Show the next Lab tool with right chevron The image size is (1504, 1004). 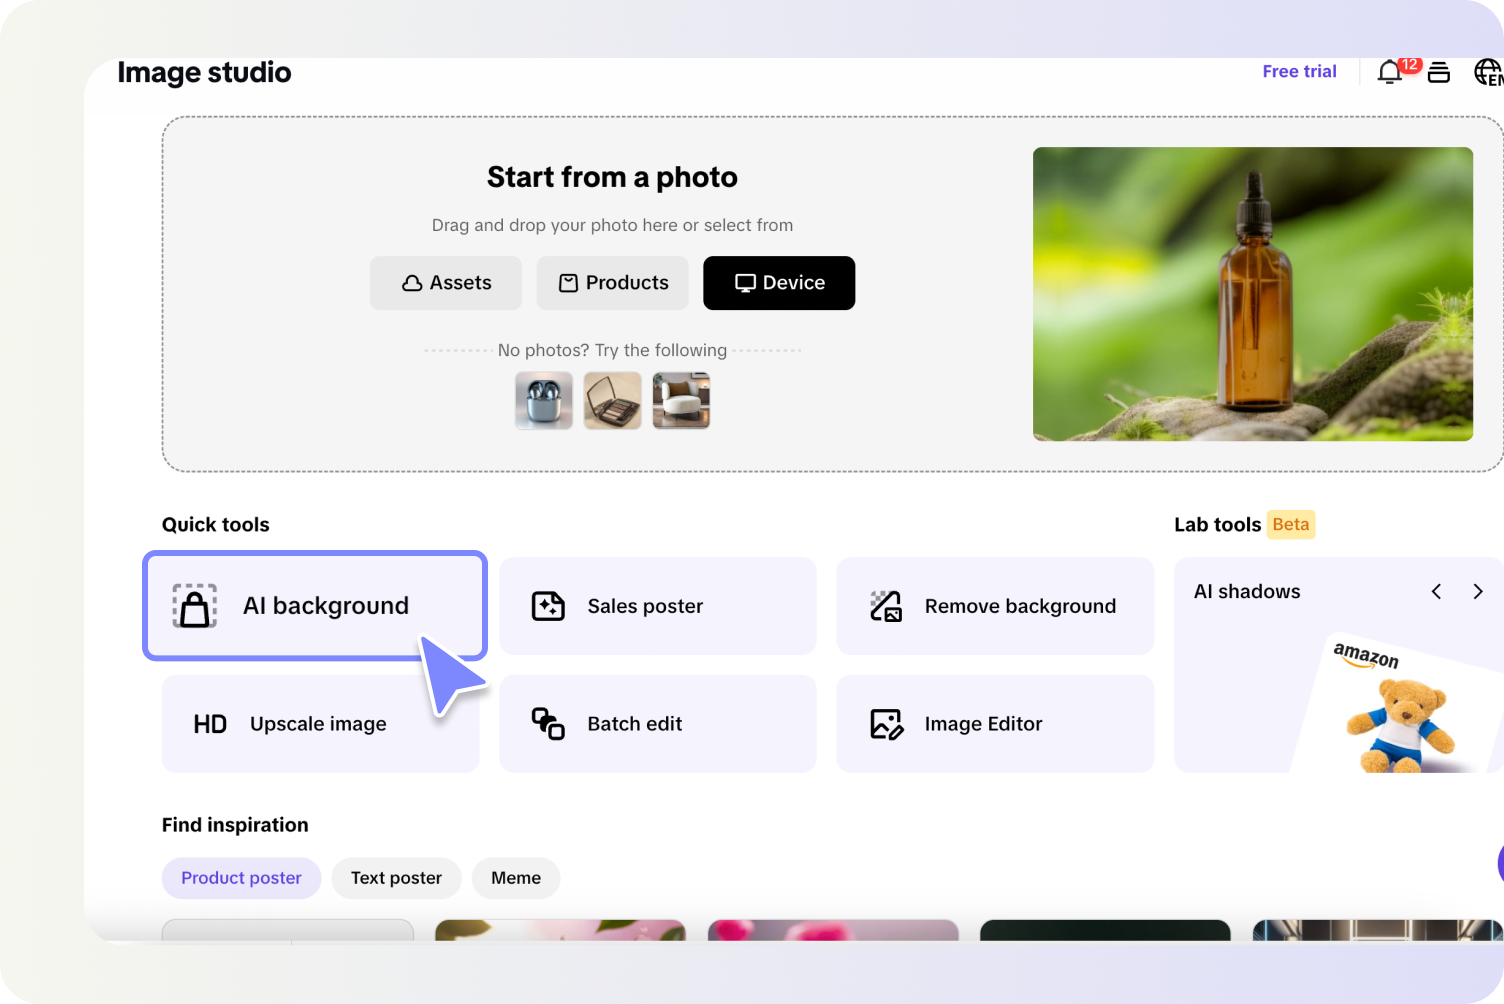(x=1478, y=591)
